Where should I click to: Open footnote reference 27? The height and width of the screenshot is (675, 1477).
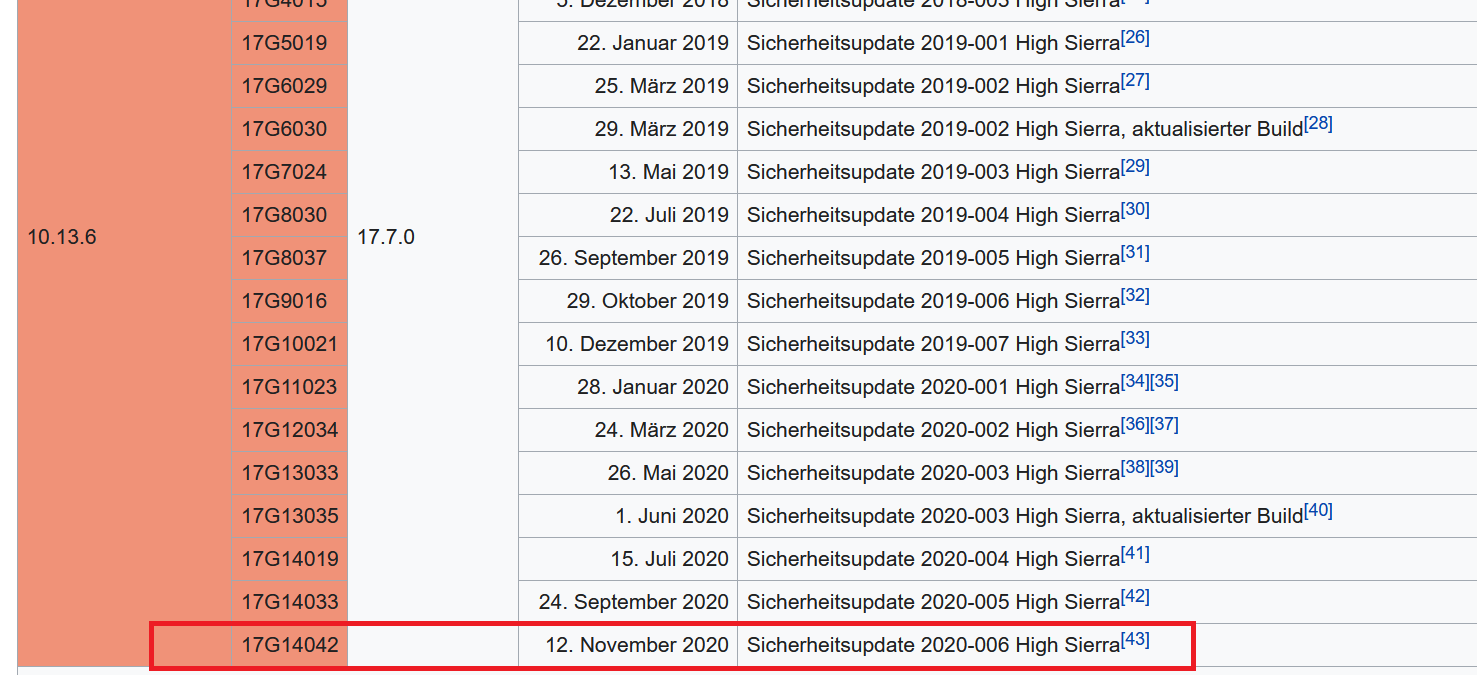[x=1135, y=81]
